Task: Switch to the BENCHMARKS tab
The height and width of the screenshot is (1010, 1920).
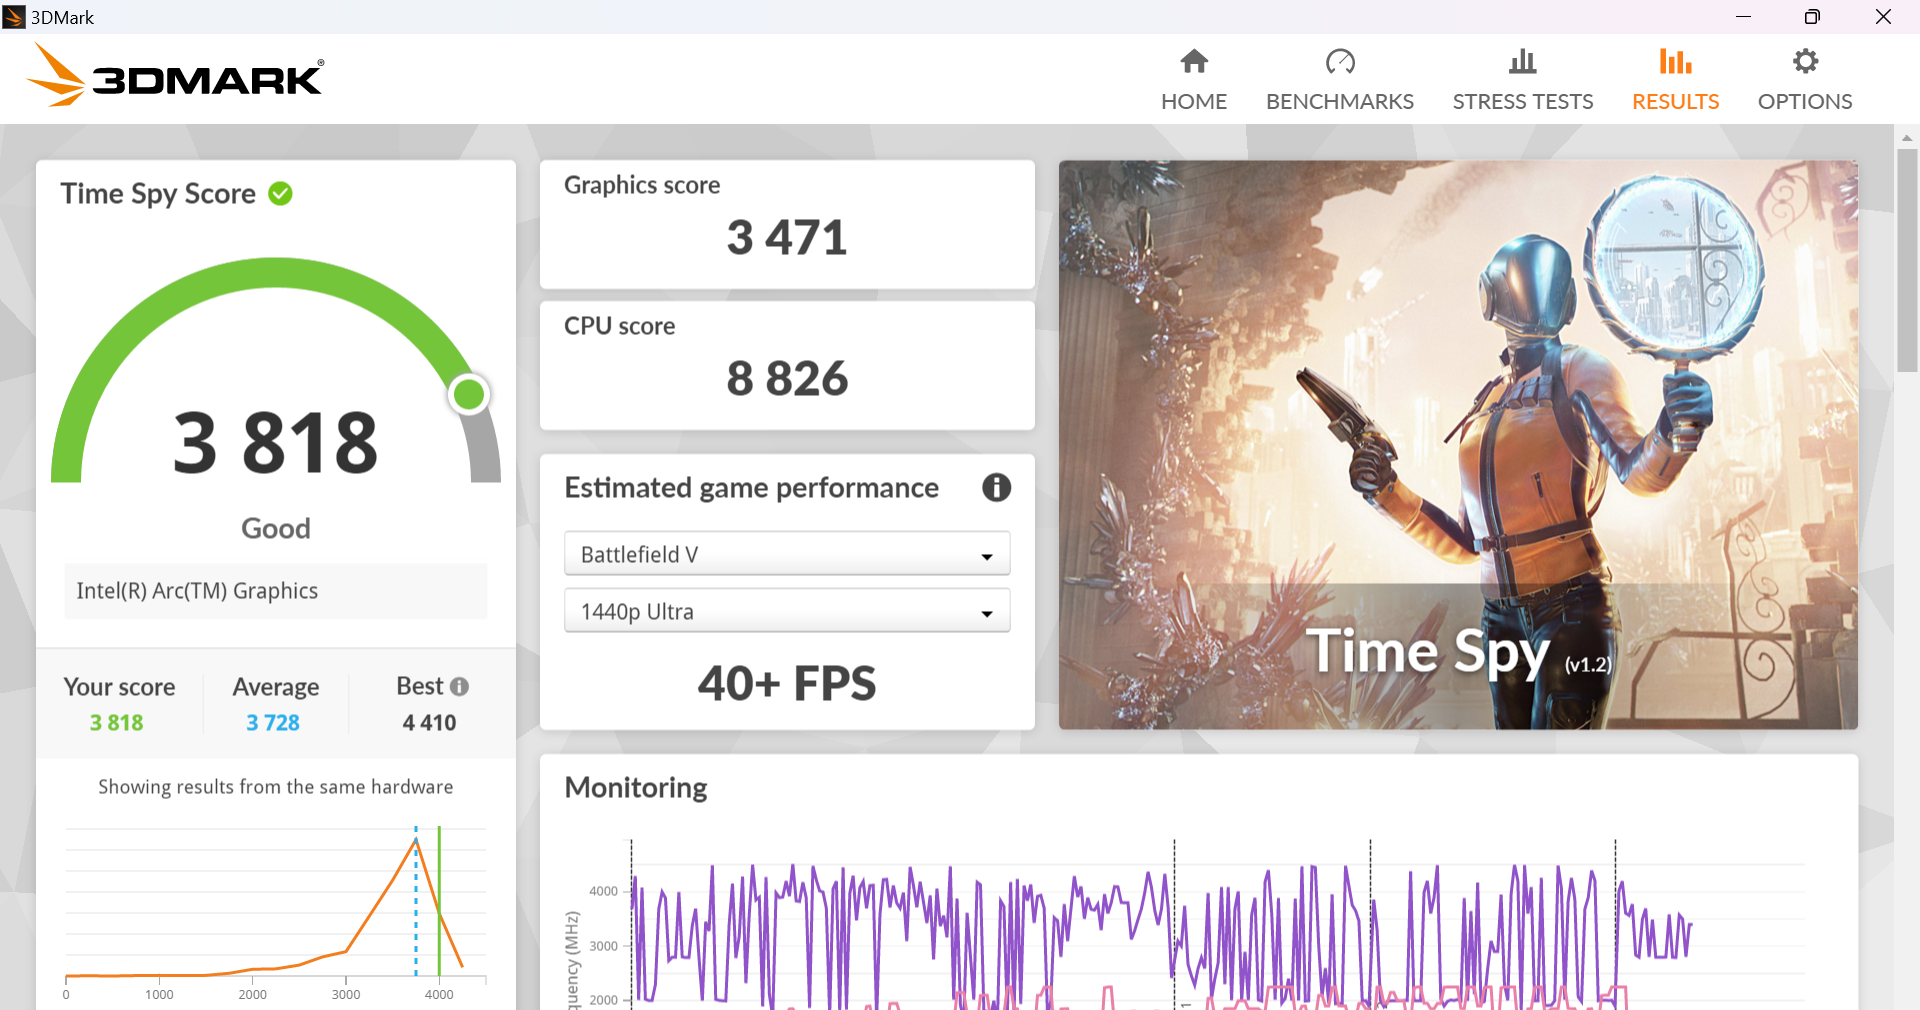Action: pos(1339,101)
